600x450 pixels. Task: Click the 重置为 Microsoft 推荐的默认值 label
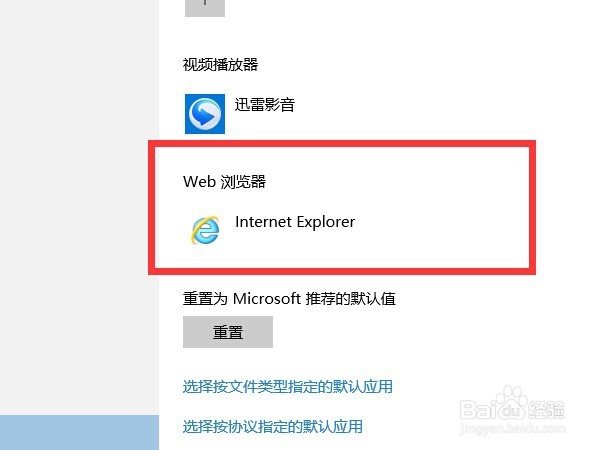289,298
